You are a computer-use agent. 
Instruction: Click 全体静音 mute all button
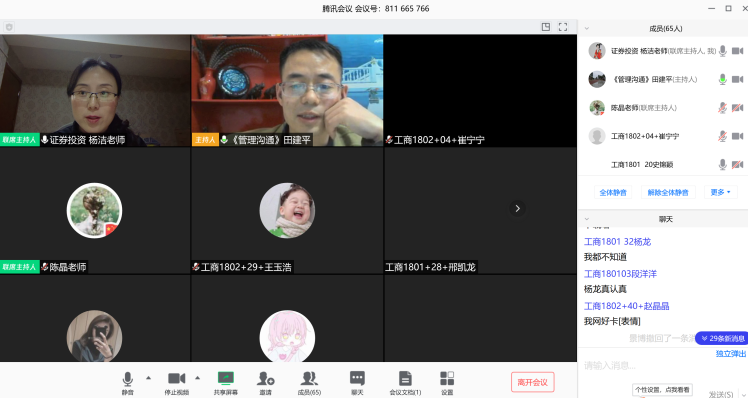613,192
